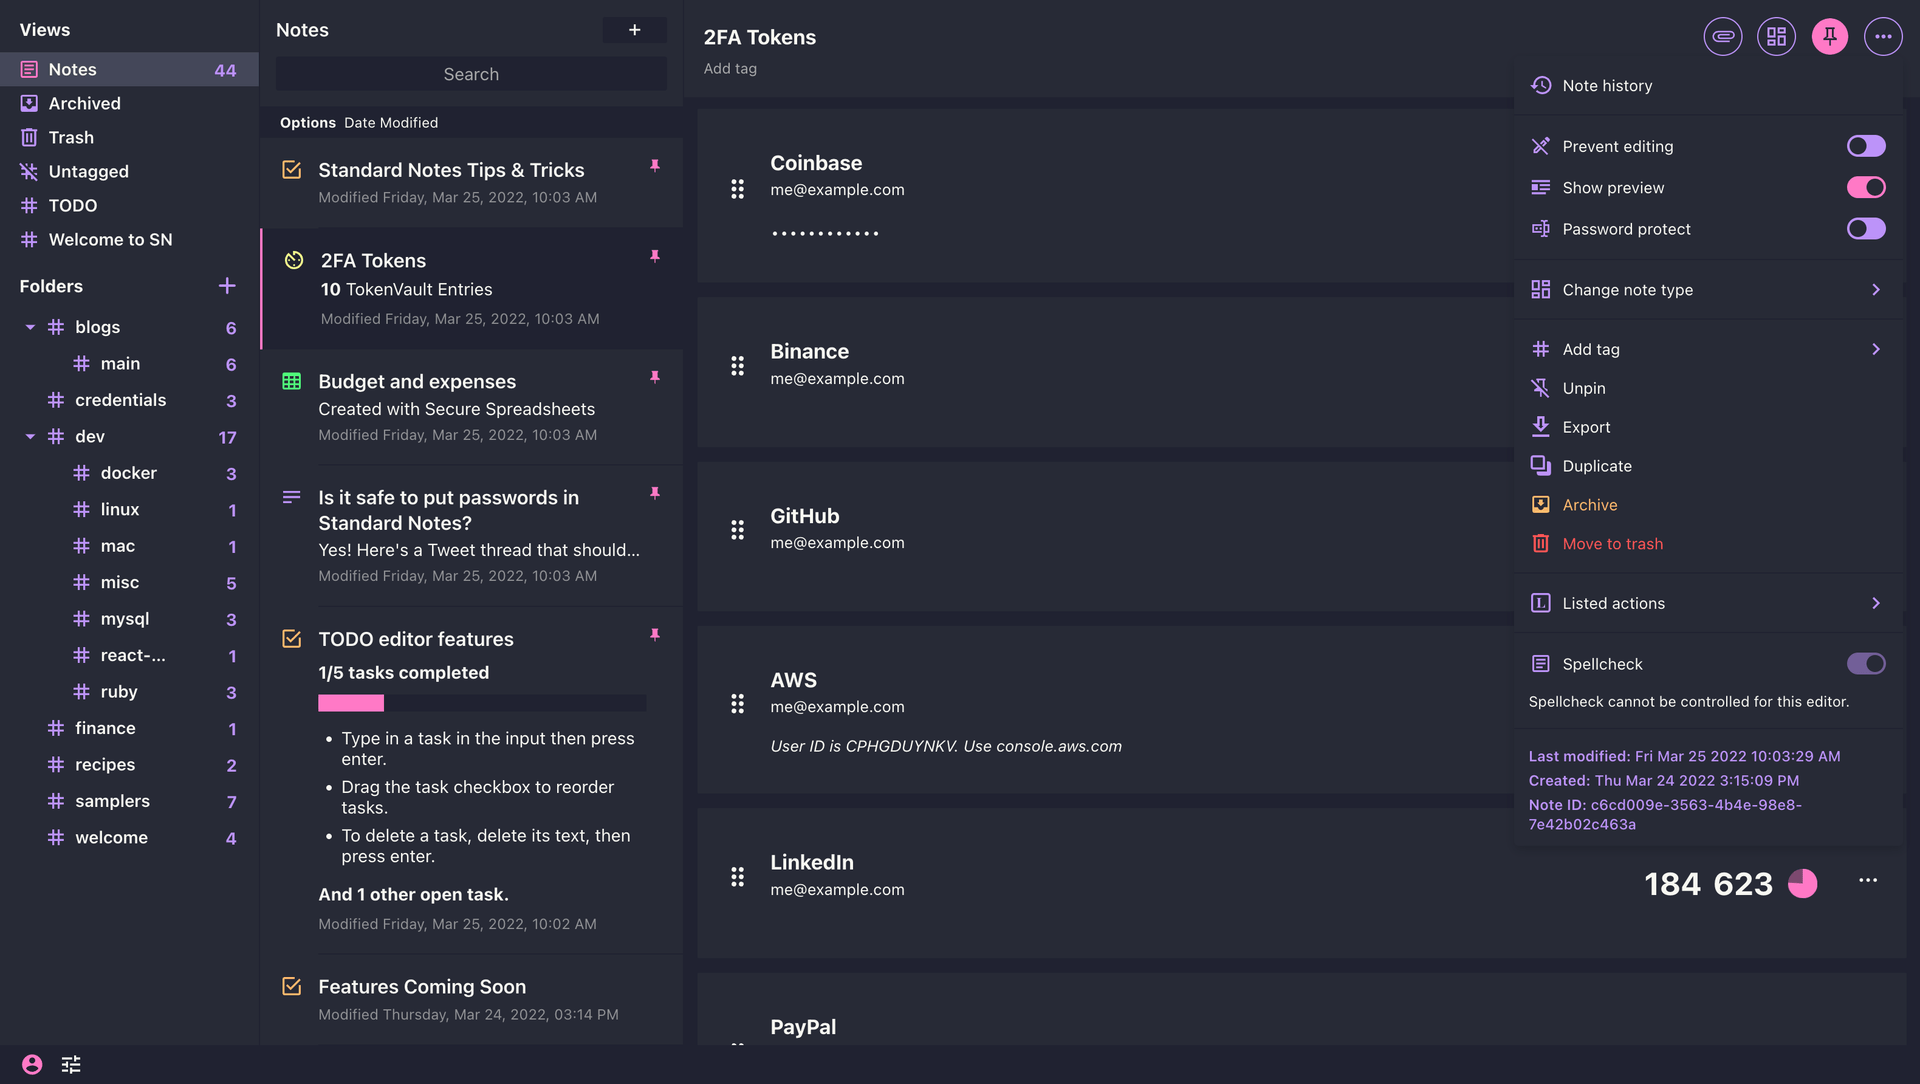Image resolution: width=1920 pixels, height=1084 pixels.
Task: Select Unpin from context menu
Action: (x=1582, y=388)
